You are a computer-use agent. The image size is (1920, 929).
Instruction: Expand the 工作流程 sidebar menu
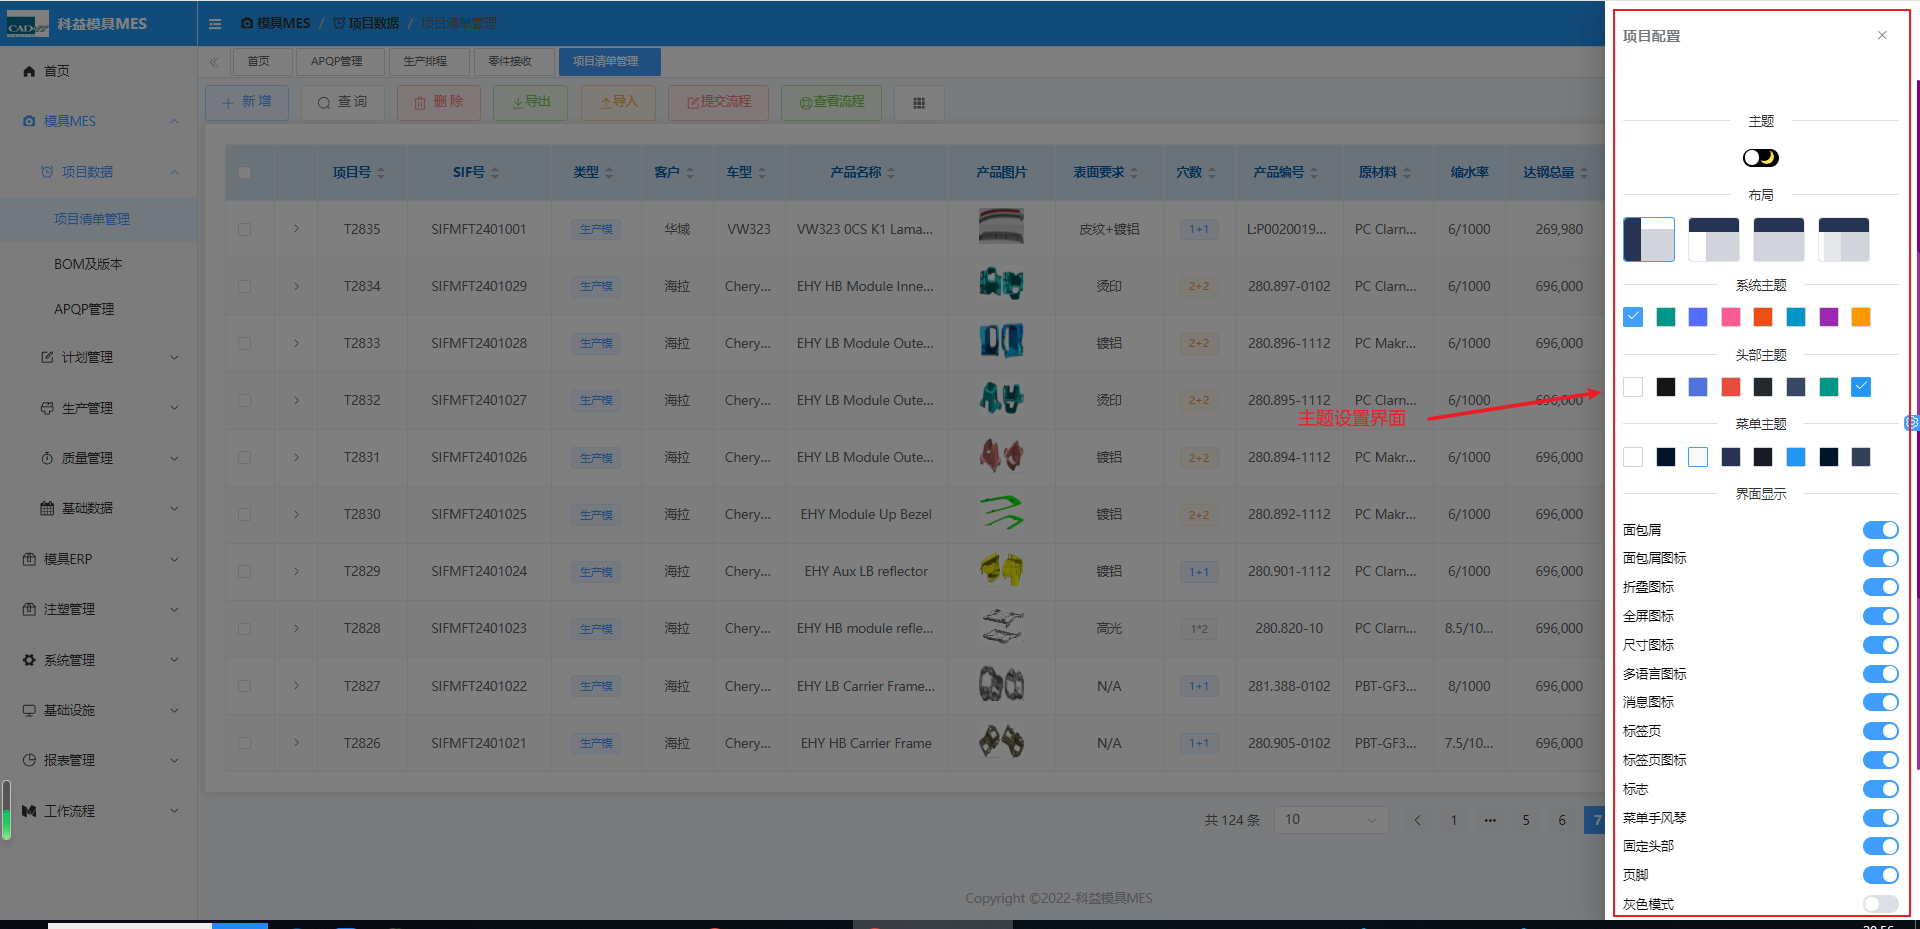point(98,811)
